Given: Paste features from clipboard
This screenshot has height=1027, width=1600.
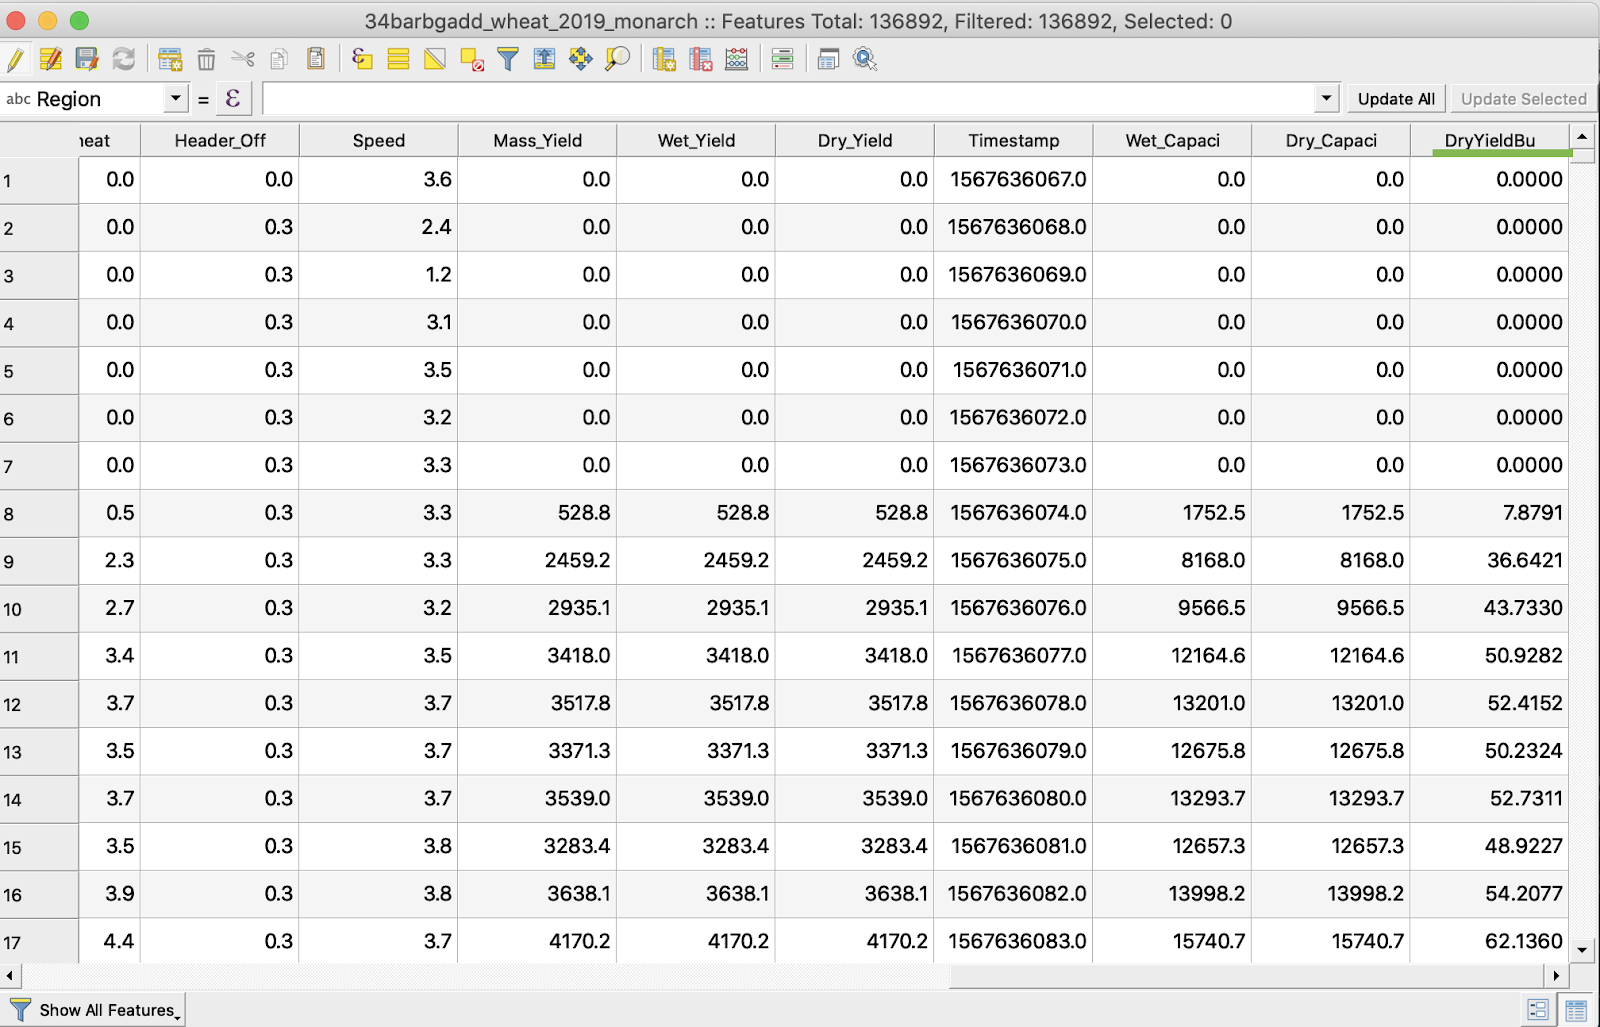Looking at the screenshot, I should (x=316, y=59).
